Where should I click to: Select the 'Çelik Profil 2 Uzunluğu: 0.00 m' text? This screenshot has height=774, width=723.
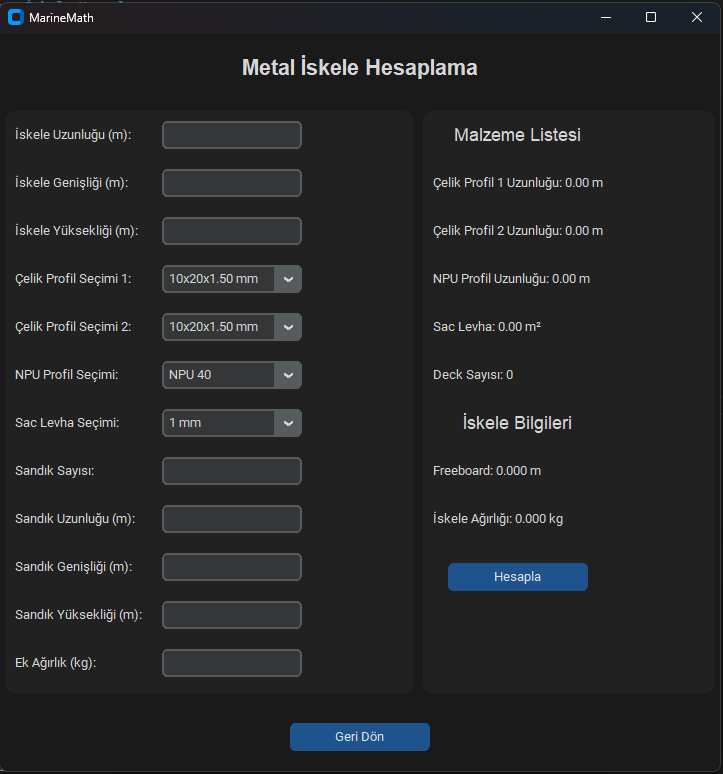point(518,231)
